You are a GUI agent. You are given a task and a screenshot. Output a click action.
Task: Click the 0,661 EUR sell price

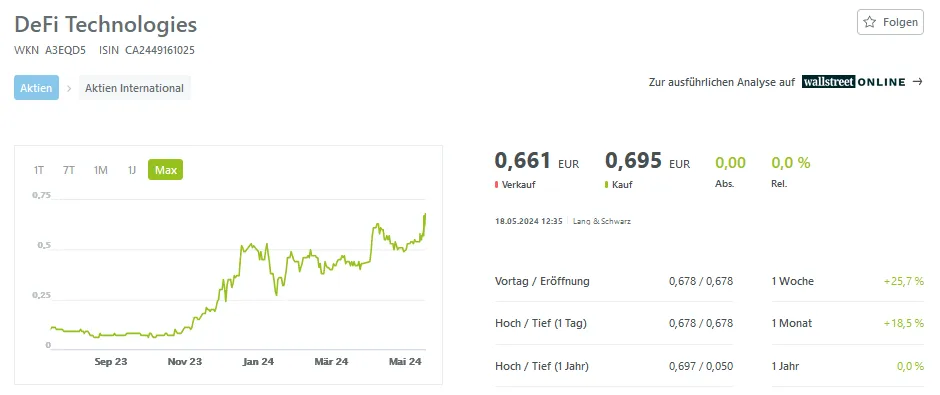point(537,161)
